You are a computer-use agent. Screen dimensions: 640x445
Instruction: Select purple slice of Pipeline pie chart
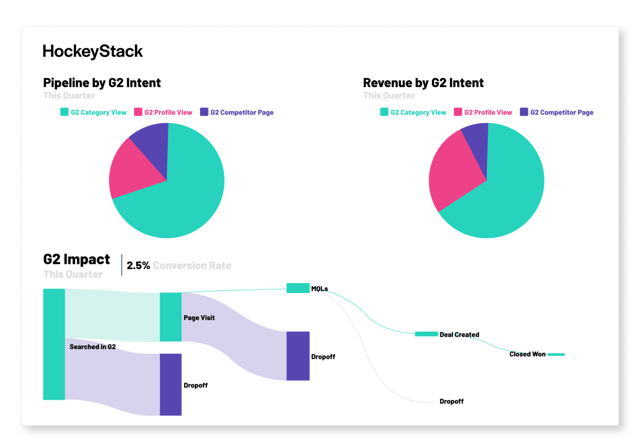[154, 143]
